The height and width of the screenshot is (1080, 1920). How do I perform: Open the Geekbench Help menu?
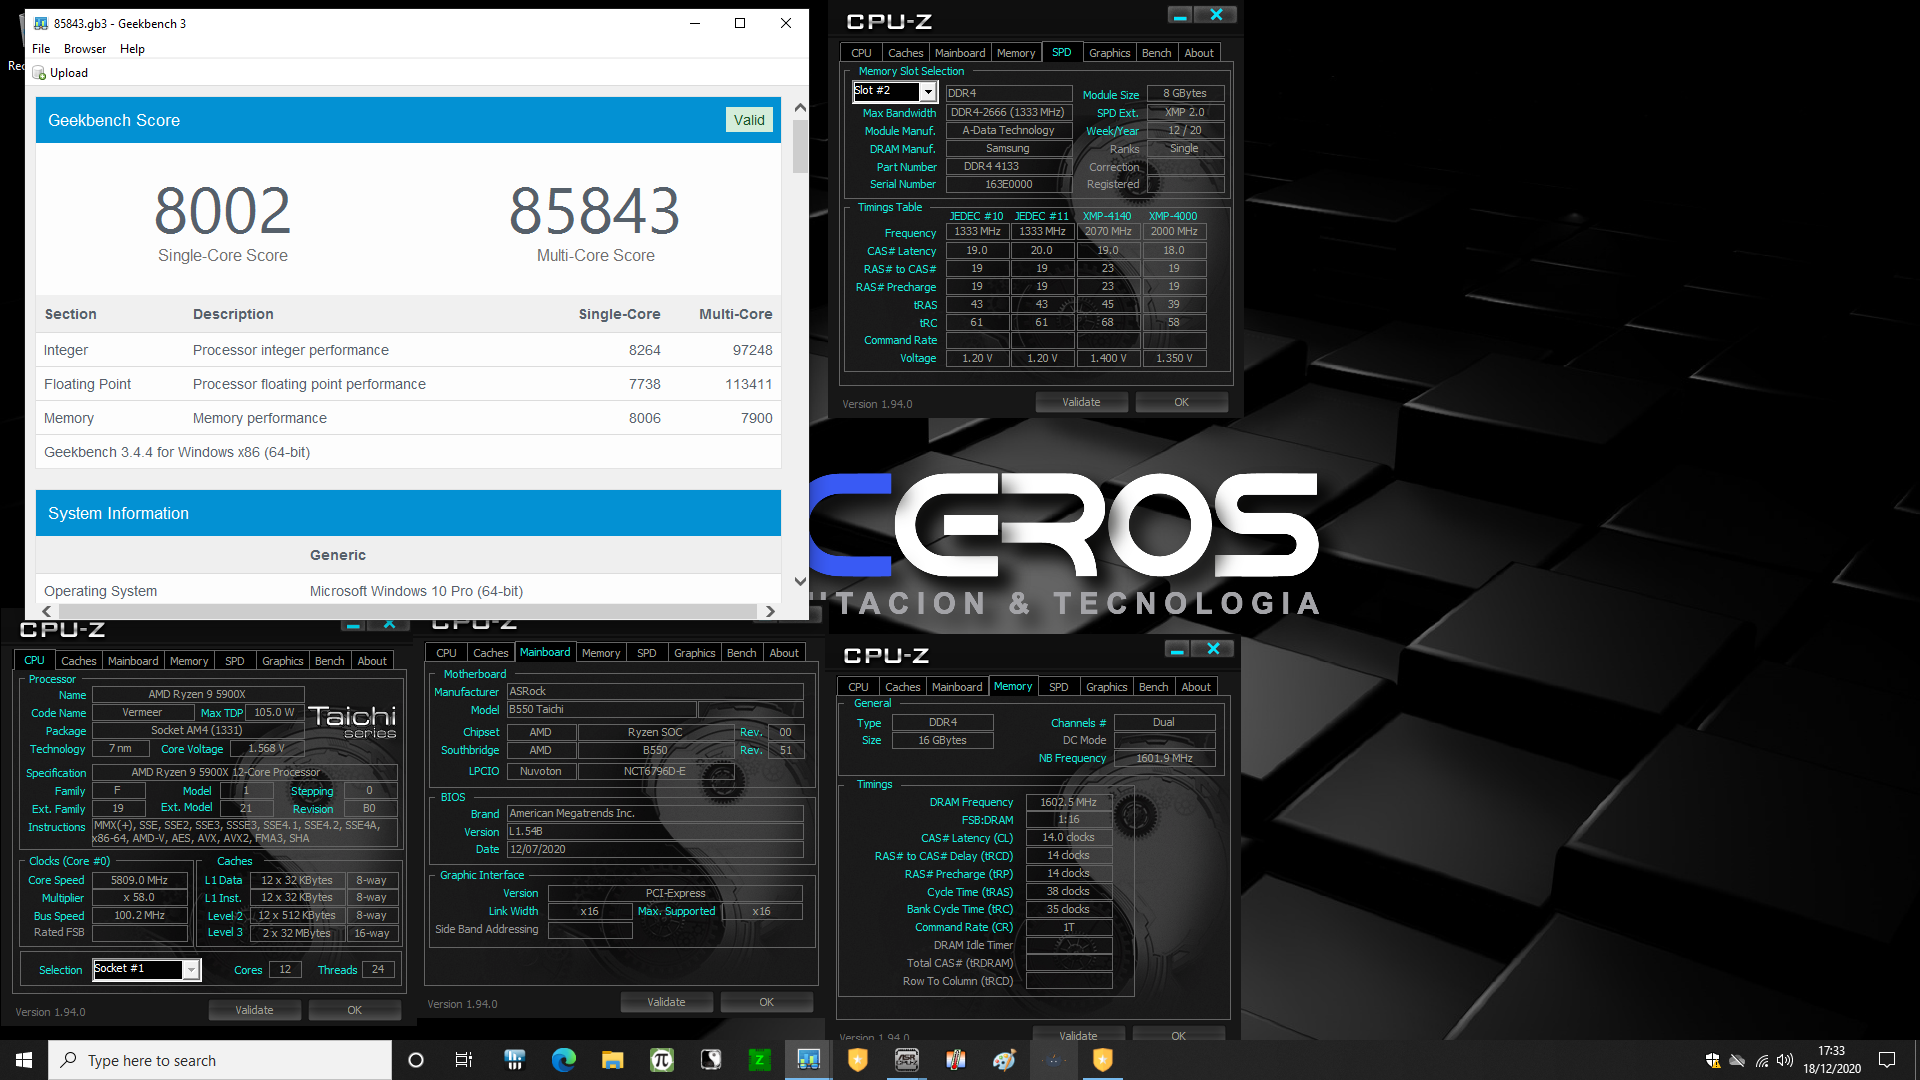coord(132,48)
